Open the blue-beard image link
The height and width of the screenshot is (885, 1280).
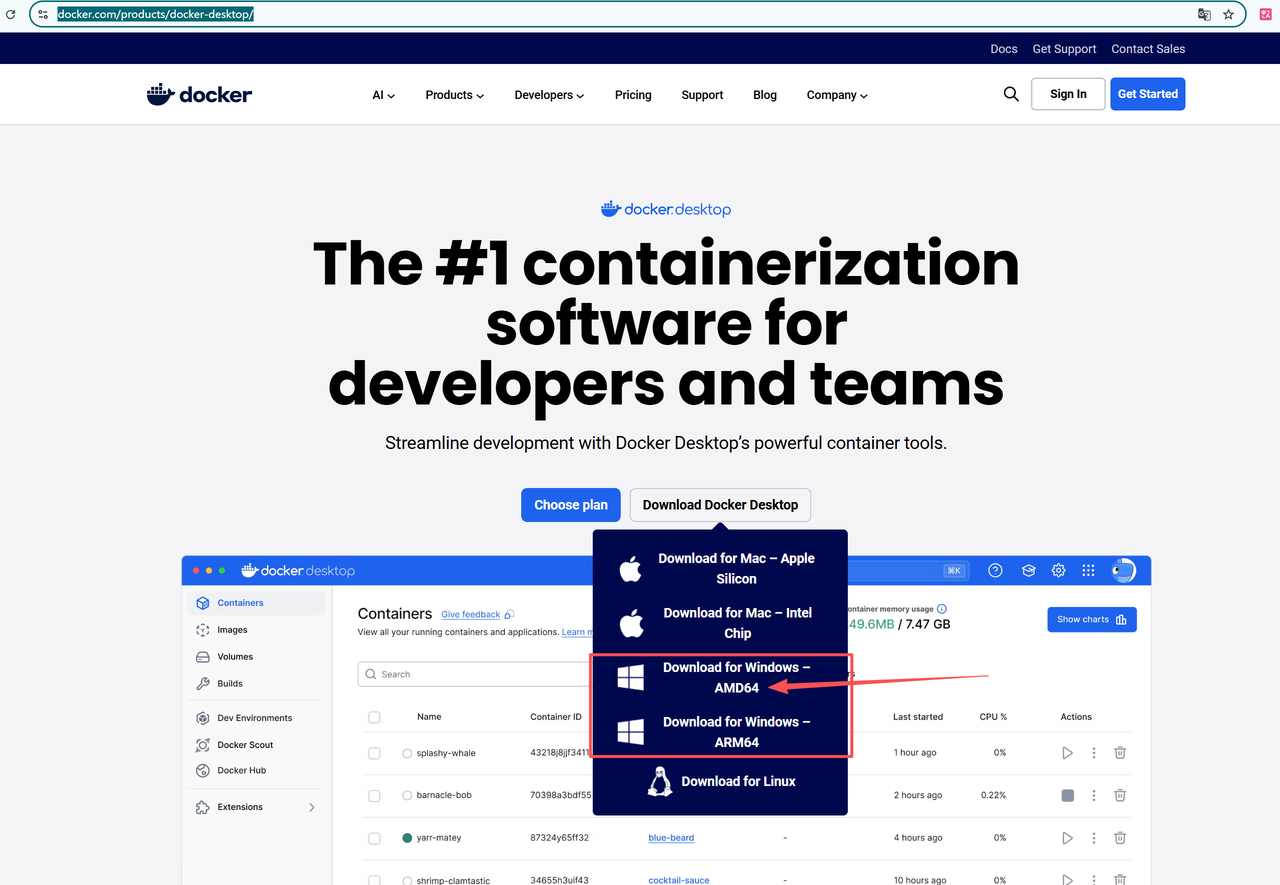671,838
